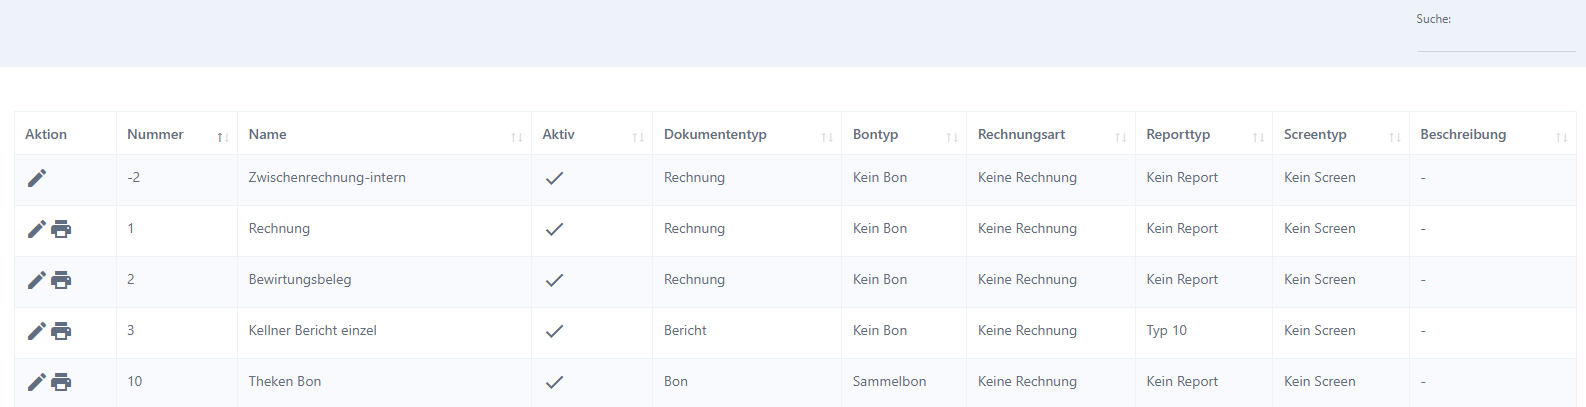The image size is (1586, 407).
Task: Toggle the Aktiv checkmark for Zwischenrechnung-intern
Action: [x=554, y=178]
